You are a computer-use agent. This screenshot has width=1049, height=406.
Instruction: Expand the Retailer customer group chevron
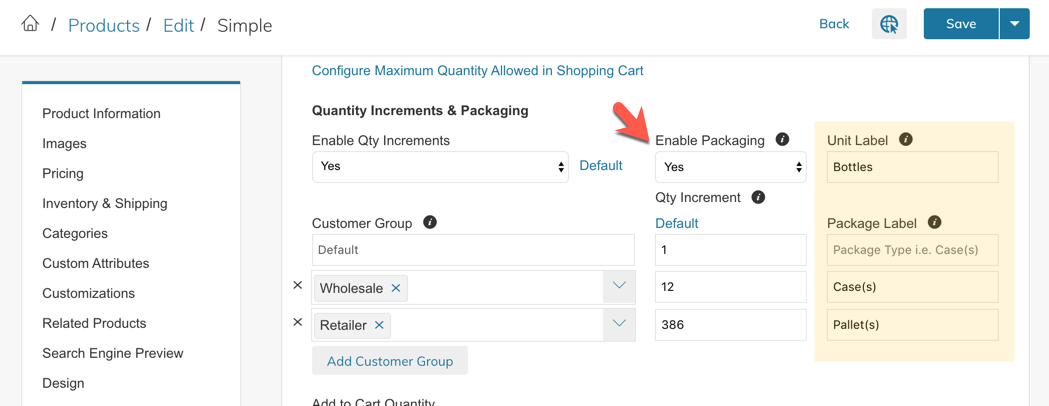[x=619, y=324]
